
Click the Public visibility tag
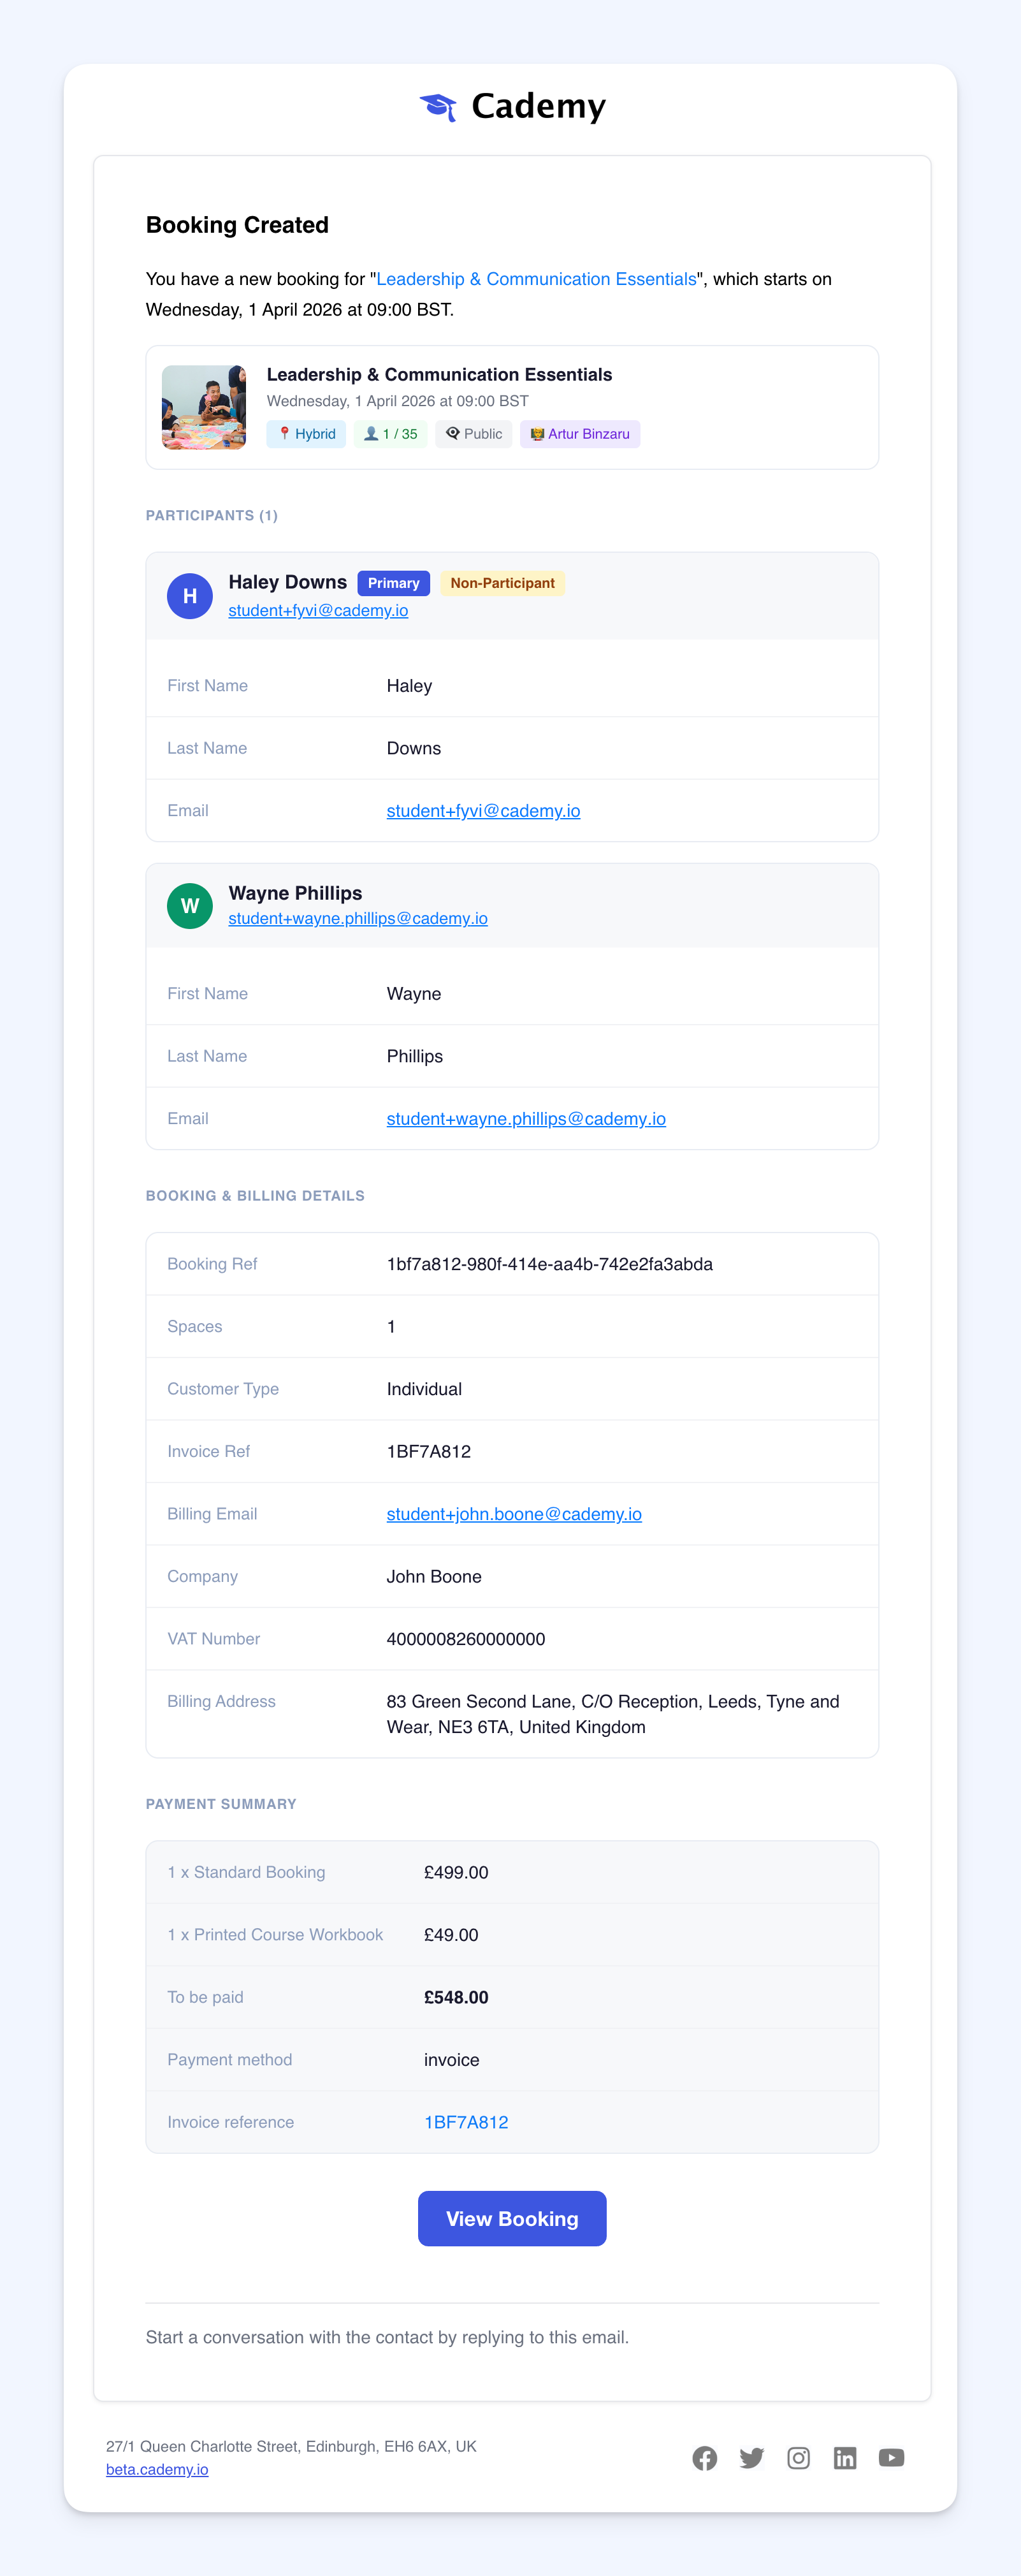coord(474,434)
